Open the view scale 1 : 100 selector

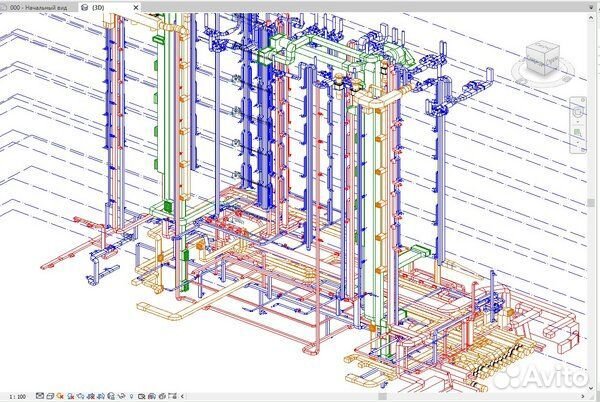pyautogui.click(x=16, y=396)
